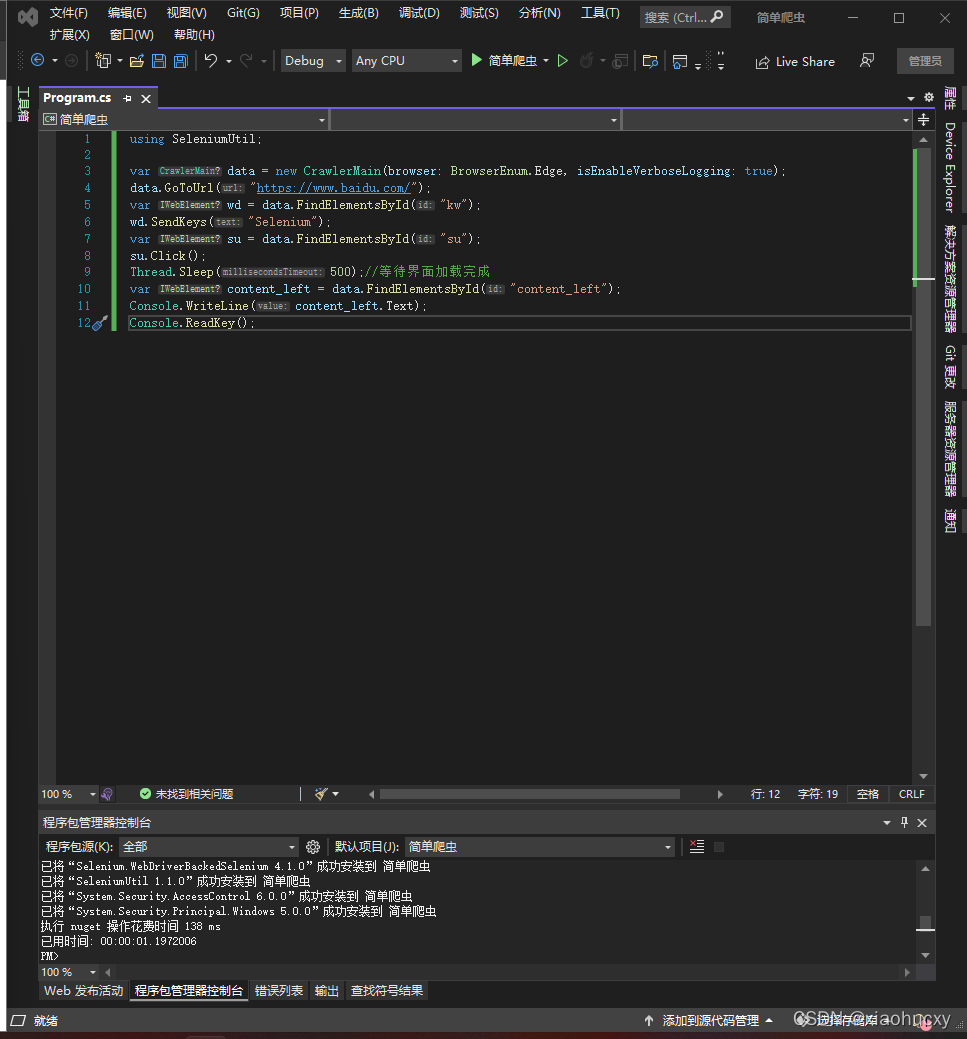Open Package Manager Console window options dropdown arrow
Image resolution: width=967 pixels, height=1039 pixels.
click(x=887, y=823)
